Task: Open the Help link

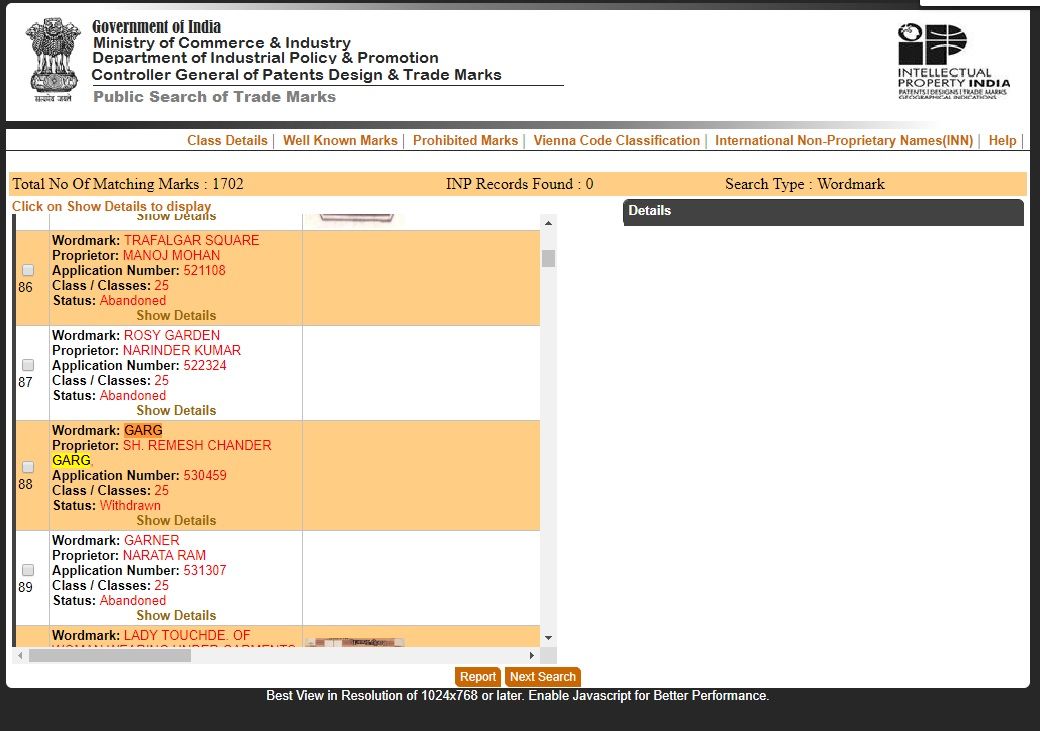Action: (1002, 140)
